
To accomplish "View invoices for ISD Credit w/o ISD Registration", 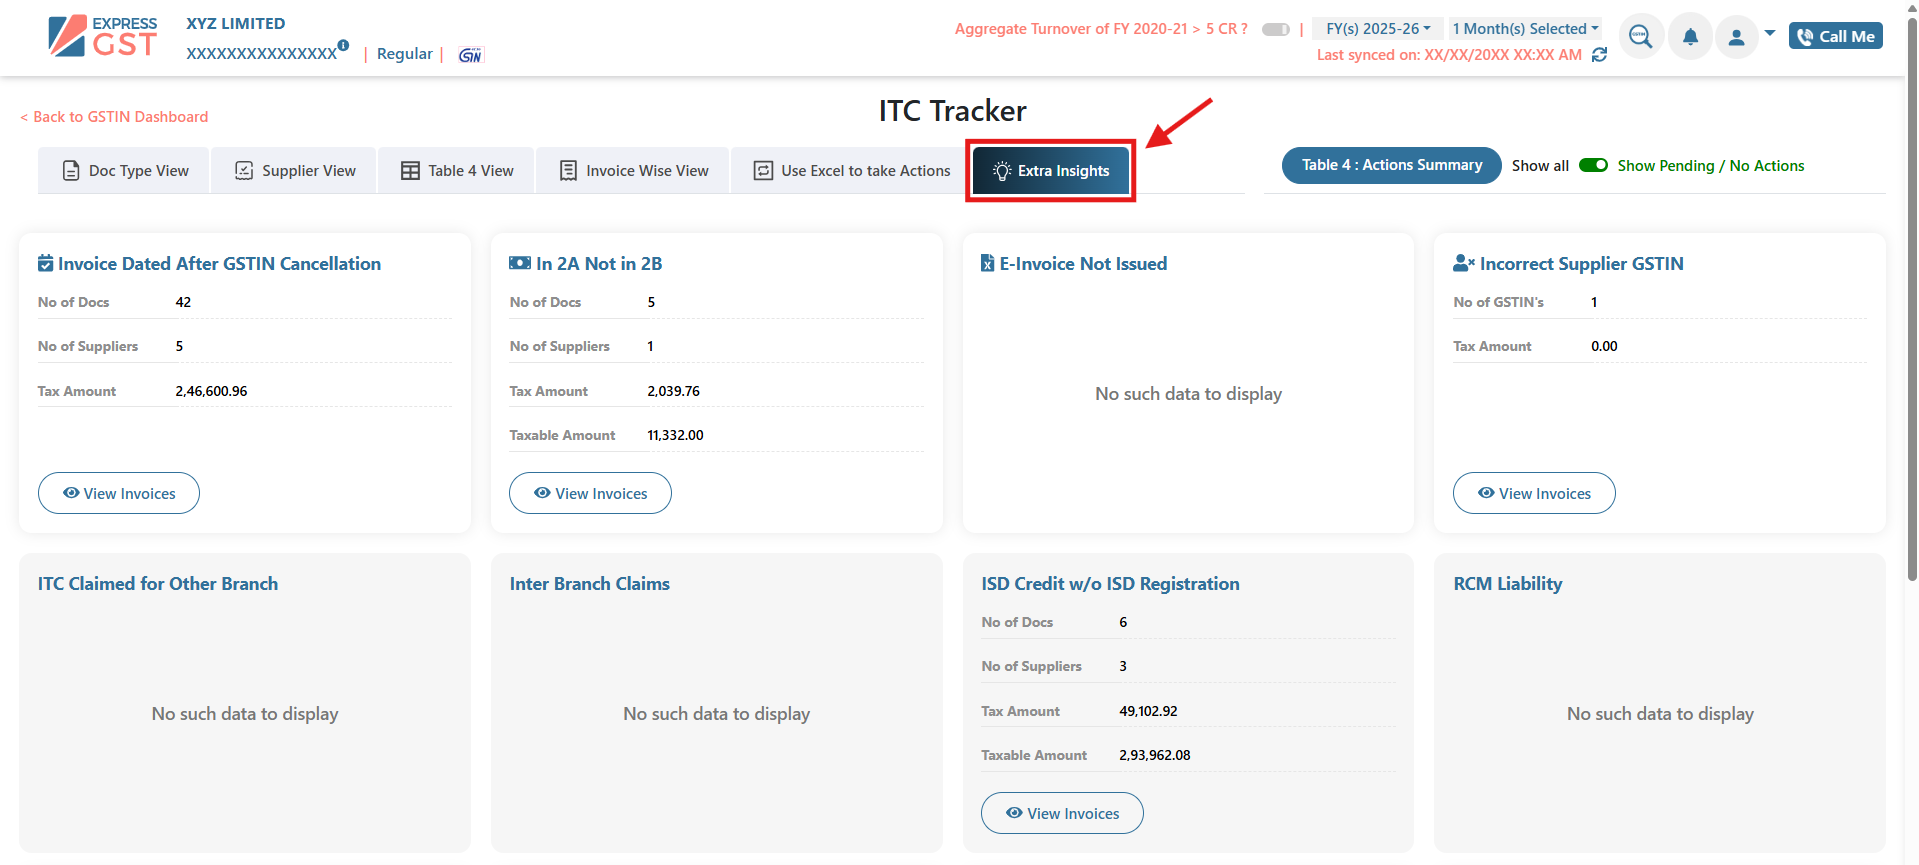I will point(1062,813).
